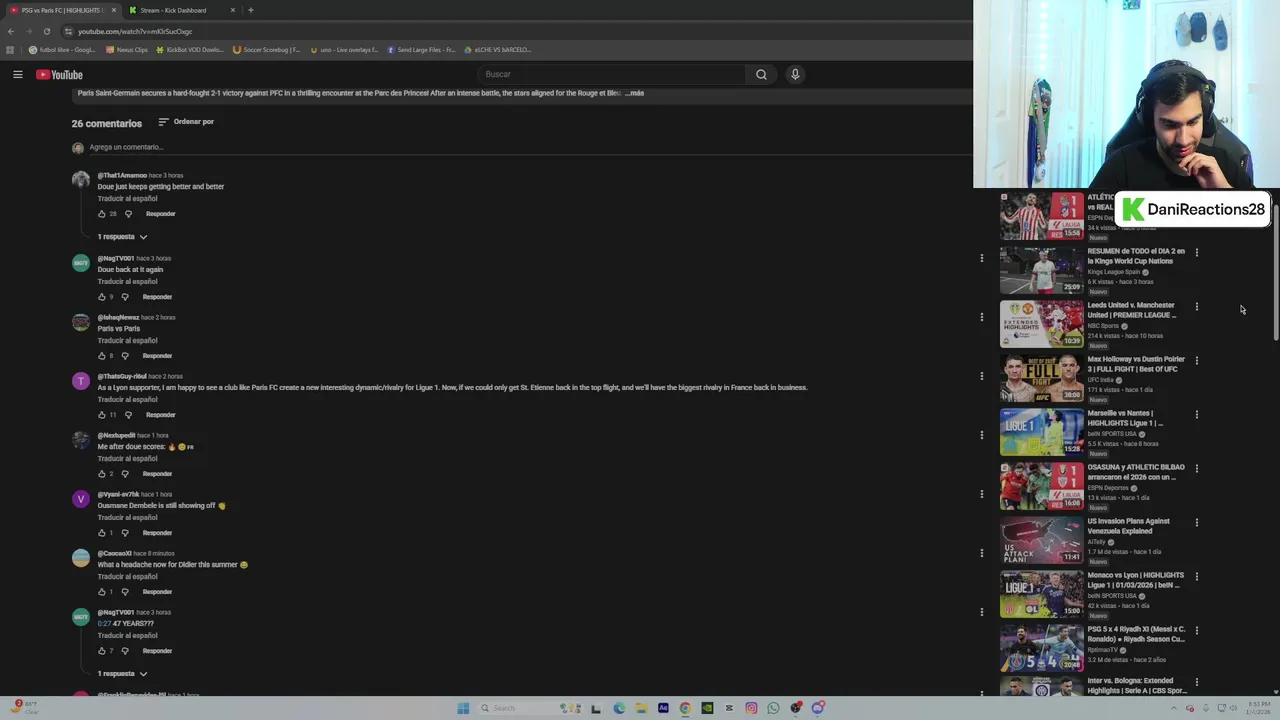Open the Max Holloway vs Dustin Poirier thumbnail
The image size is (1280, 720).
(1041, 377)
